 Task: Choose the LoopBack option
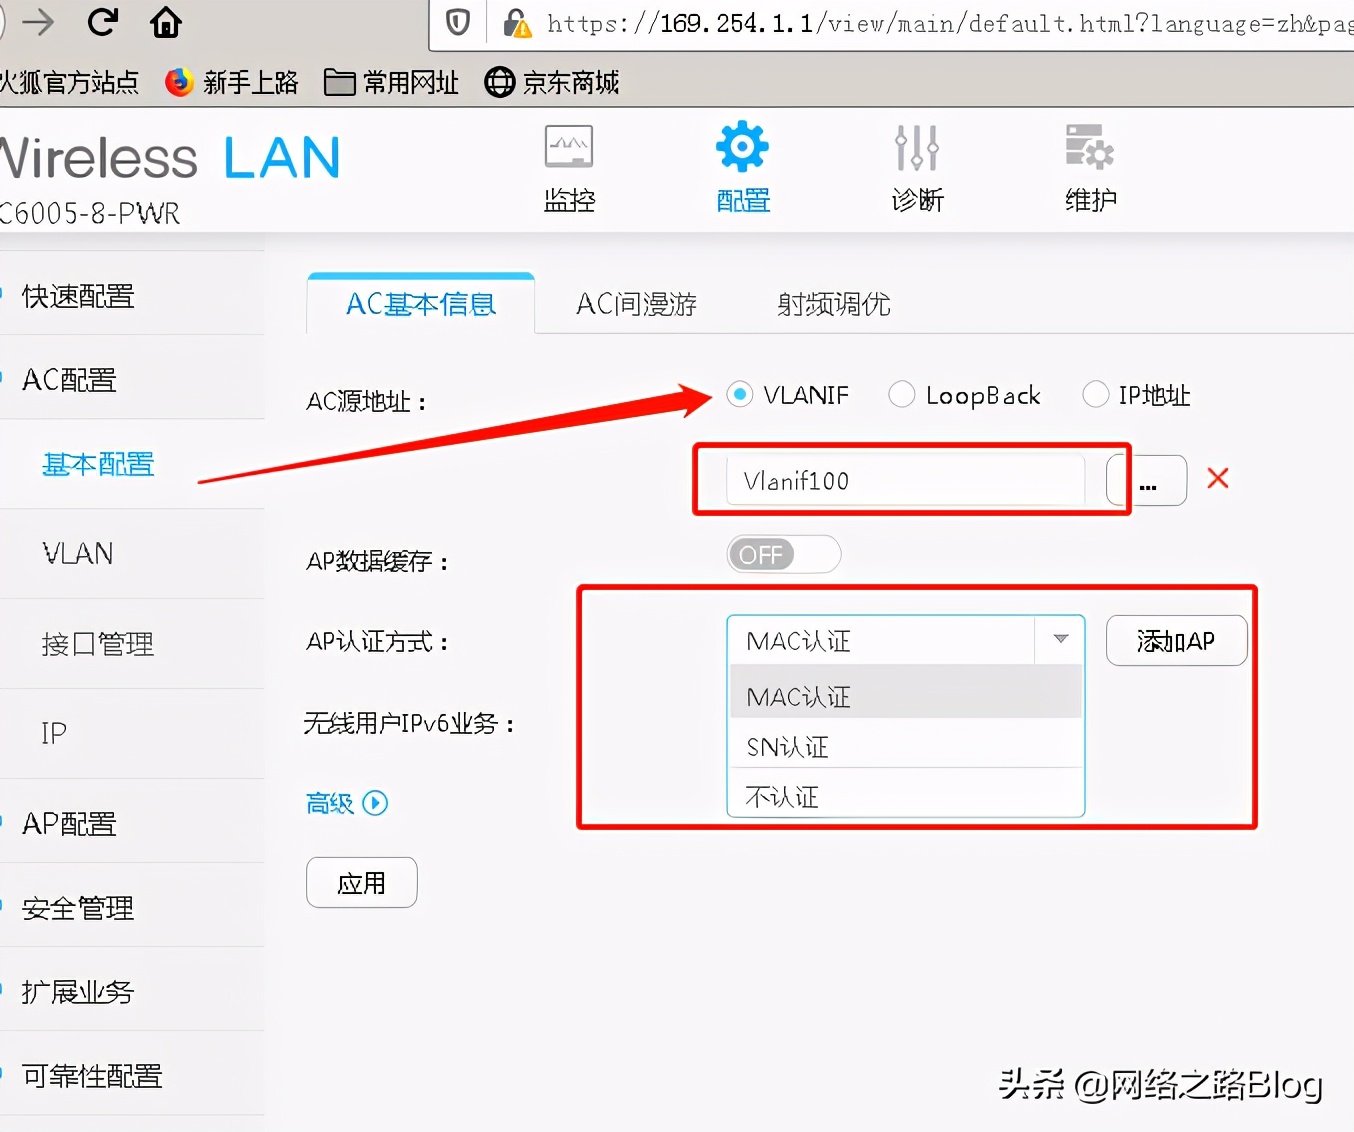coord(901,394)
